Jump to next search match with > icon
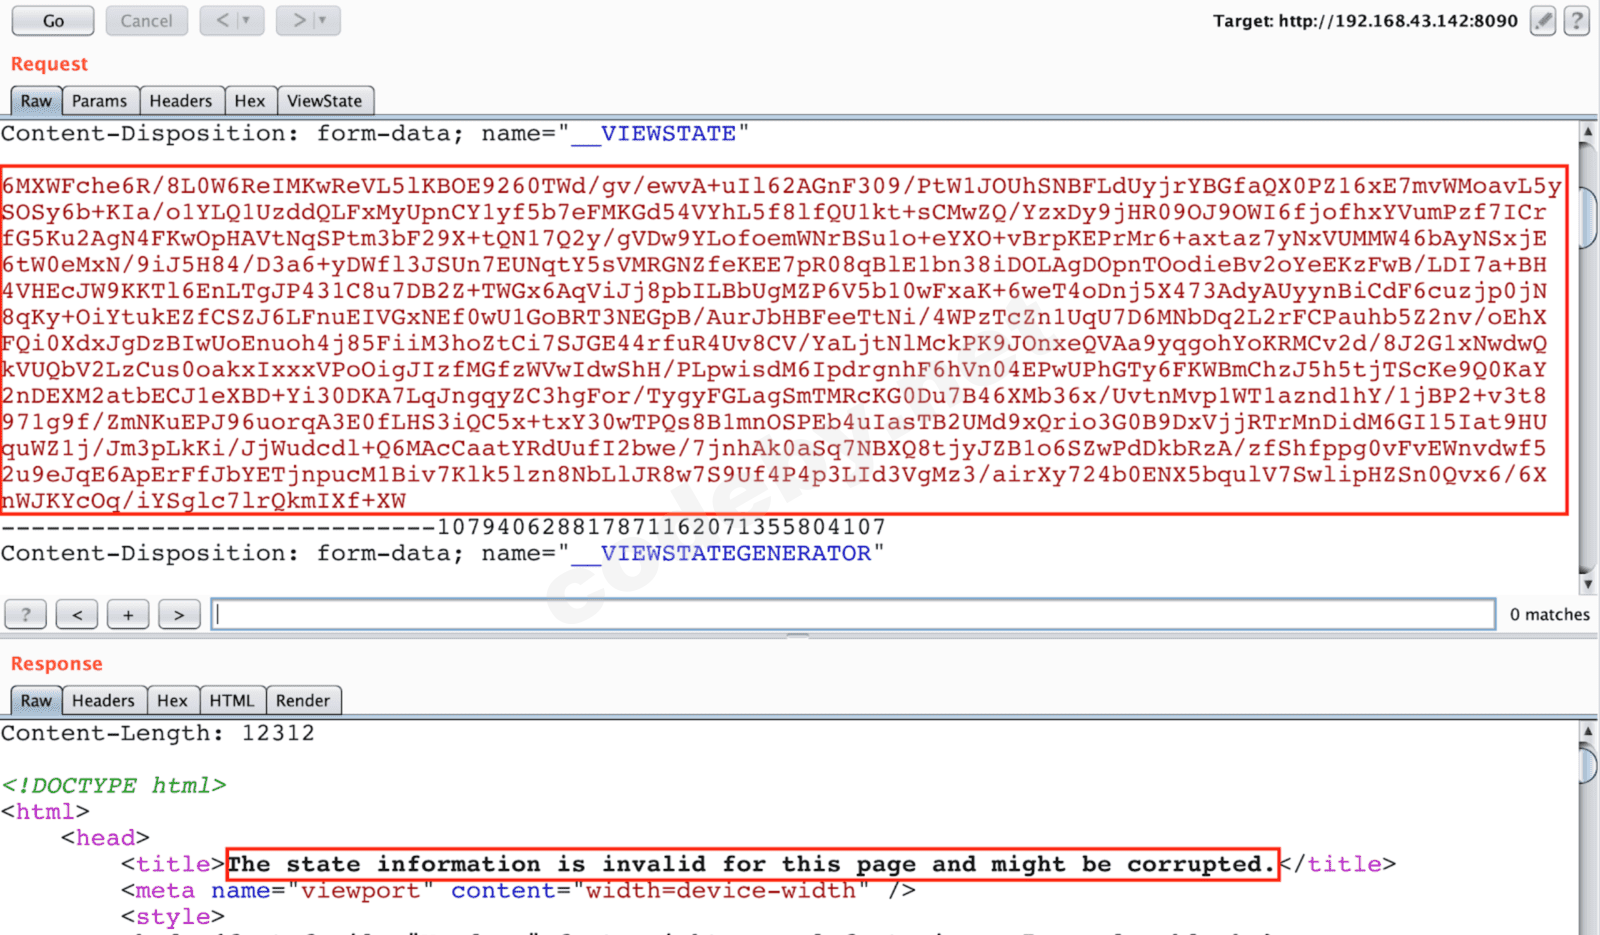 pos(179,614)
